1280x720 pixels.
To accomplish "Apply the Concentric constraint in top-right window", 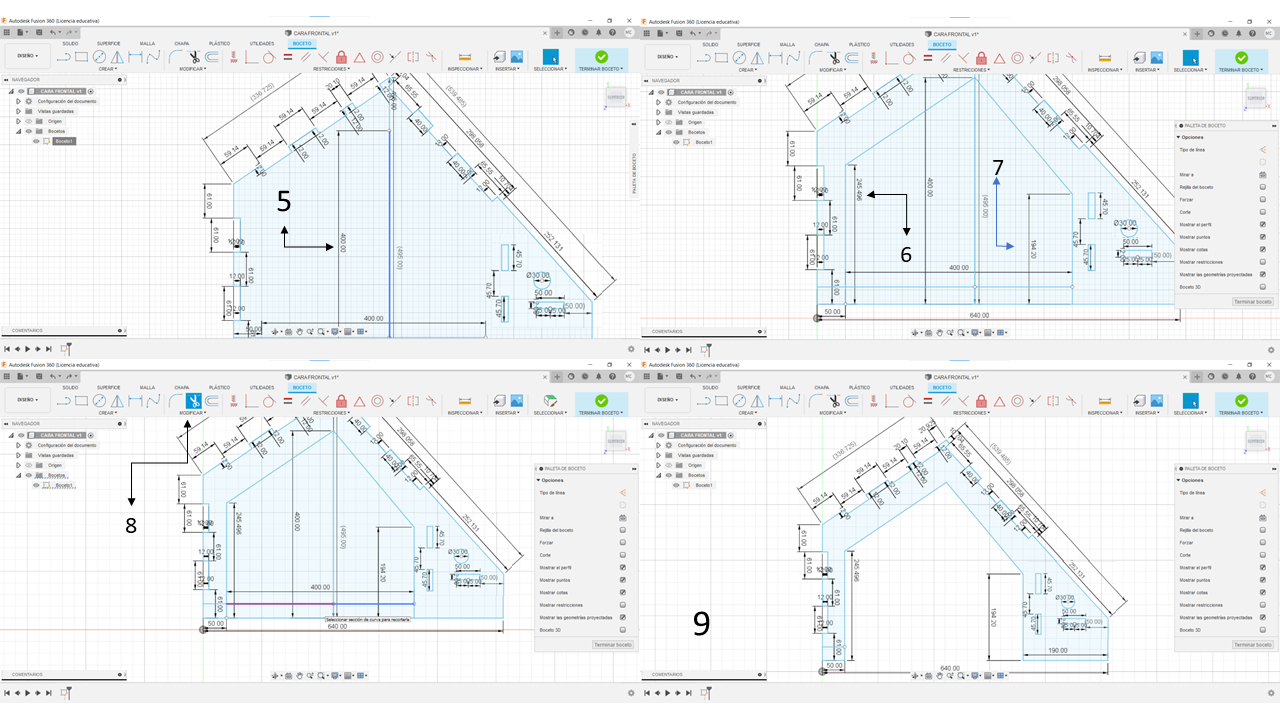I will pos(1018,57).
